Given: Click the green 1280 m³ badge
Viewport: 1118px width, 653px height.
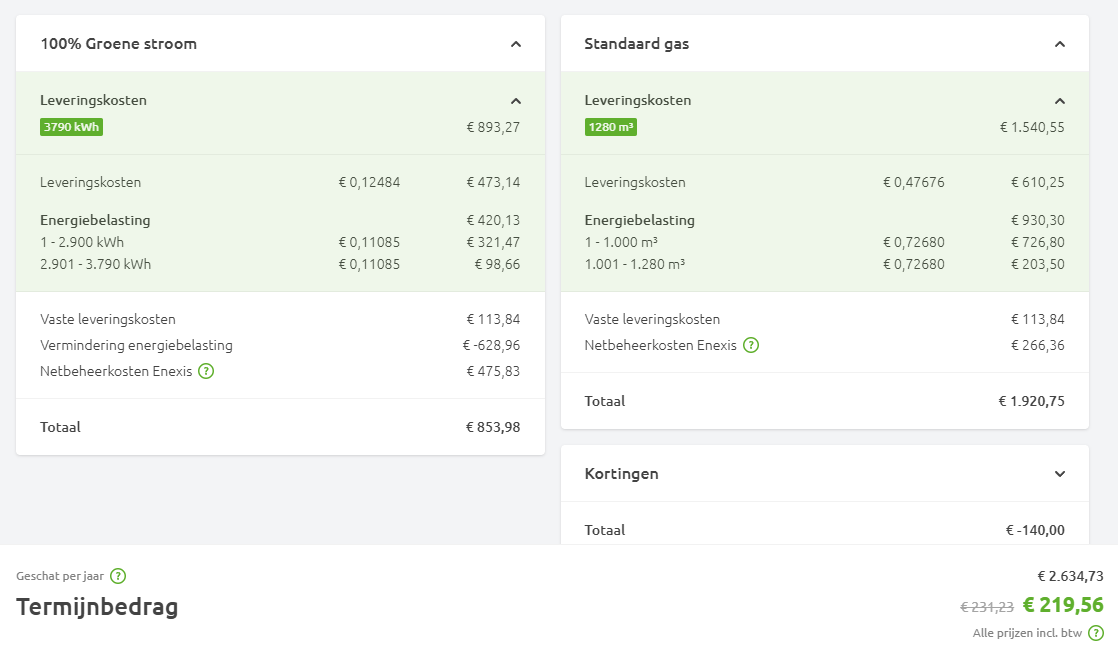Looking at the screenshot, I should click(x=611, y=127).
